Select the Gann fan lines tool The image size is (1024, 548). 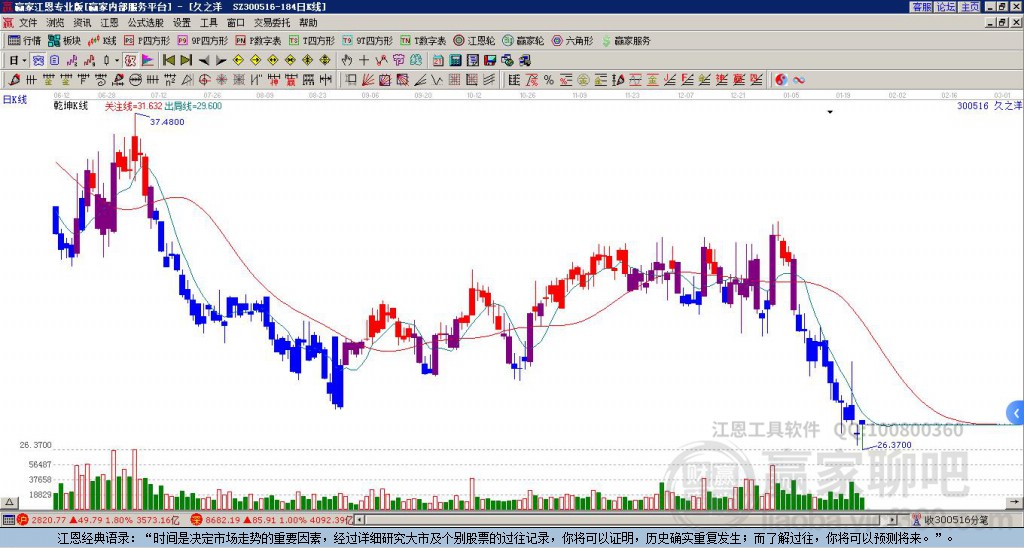[367, 80]
